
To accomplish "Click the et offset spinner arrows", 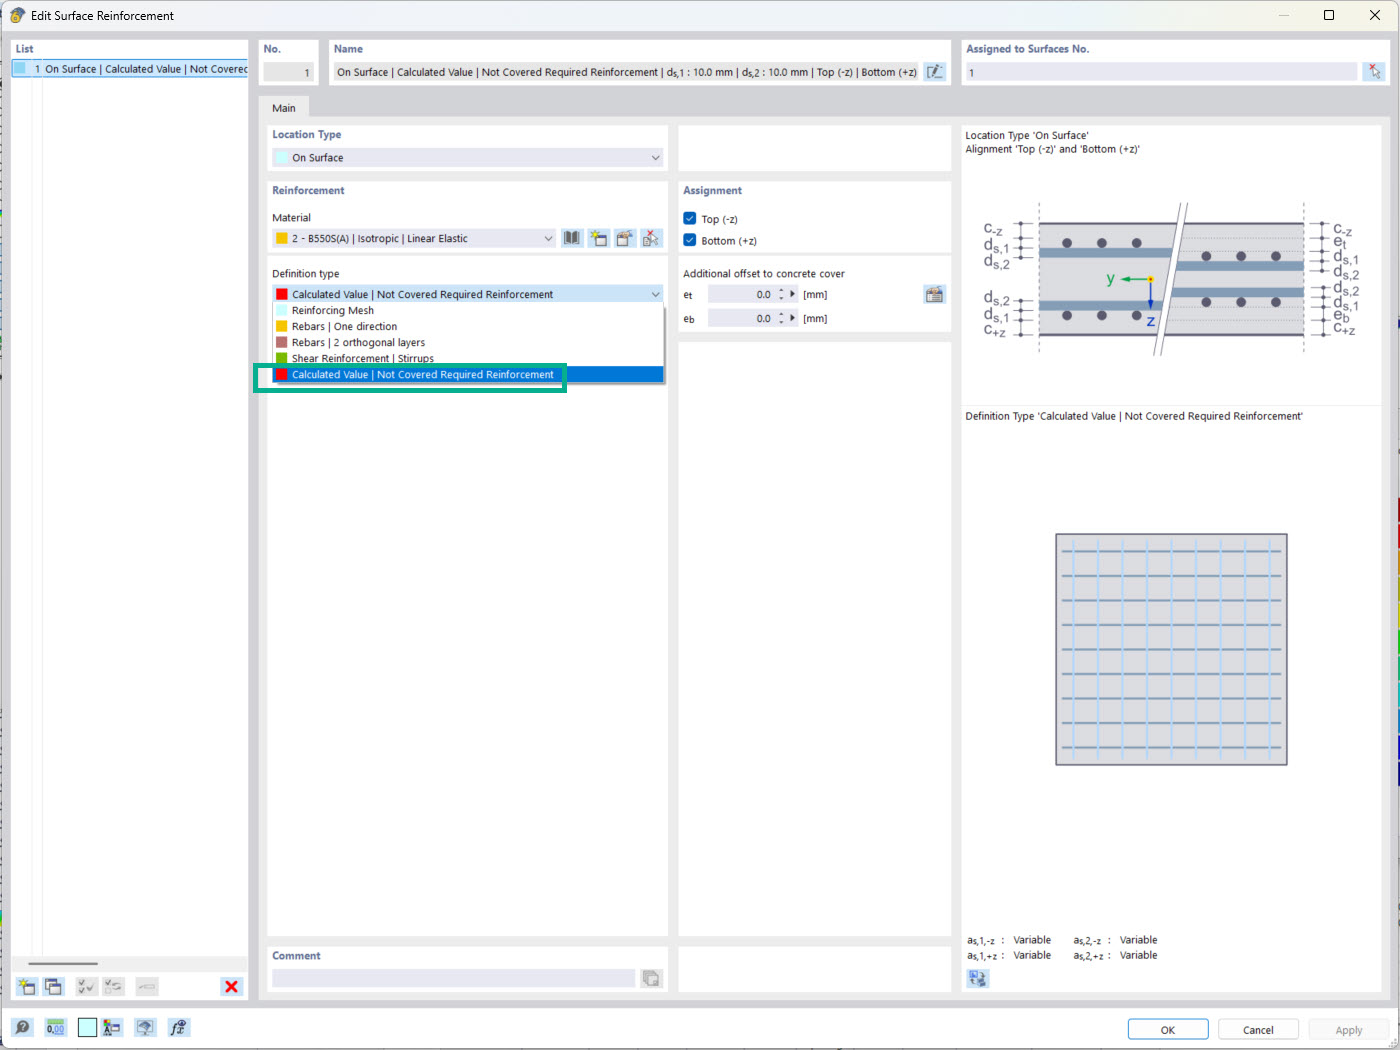I will [781, 294].
